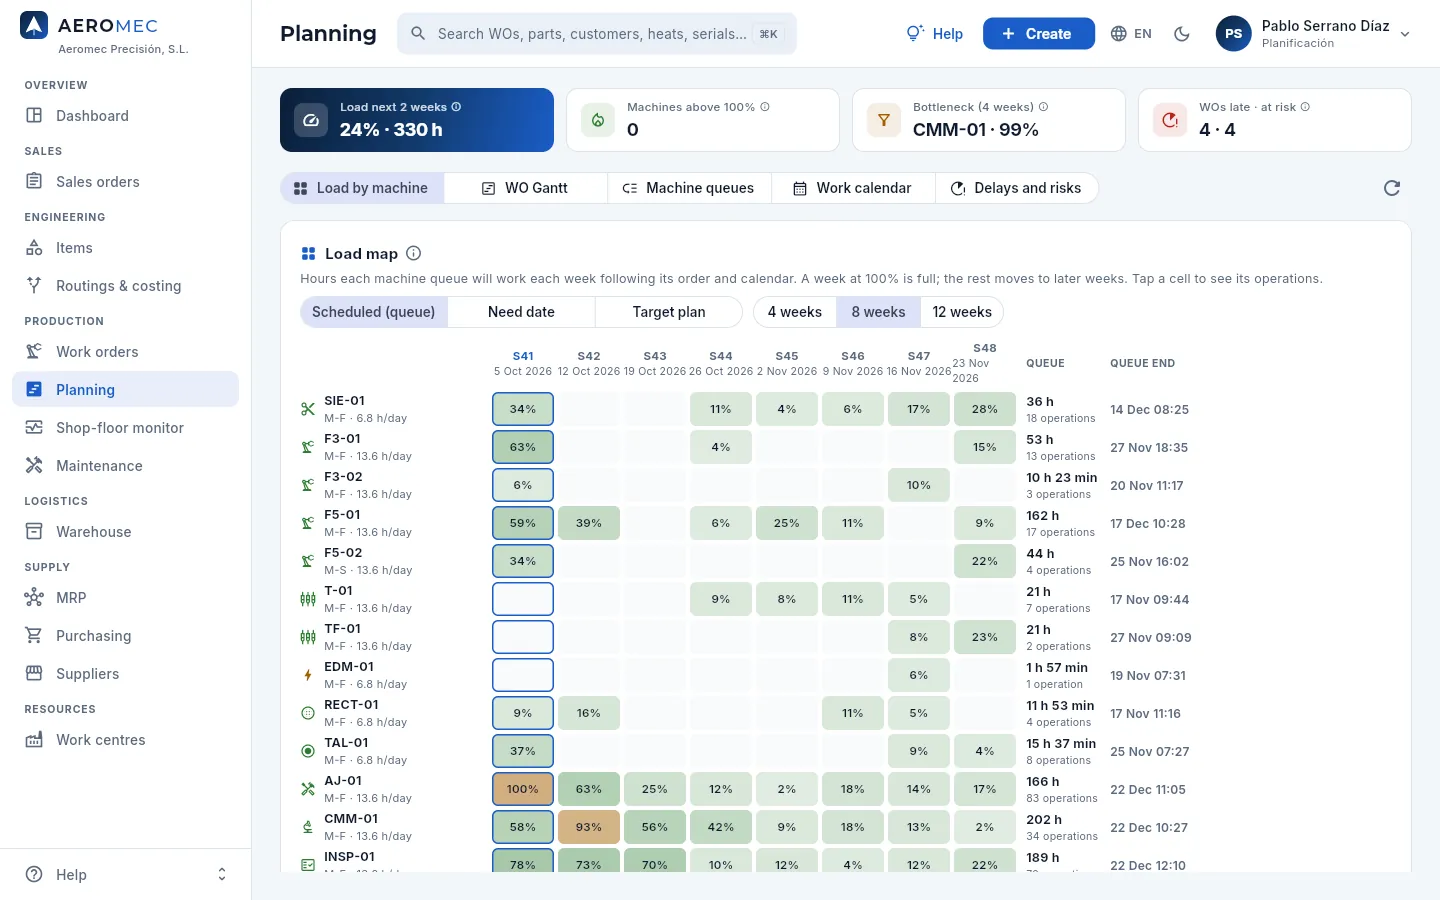Viewport: 1440px width, 900px height.
Task: Set the load map range to 12 weeks
Action: point(962,312)
